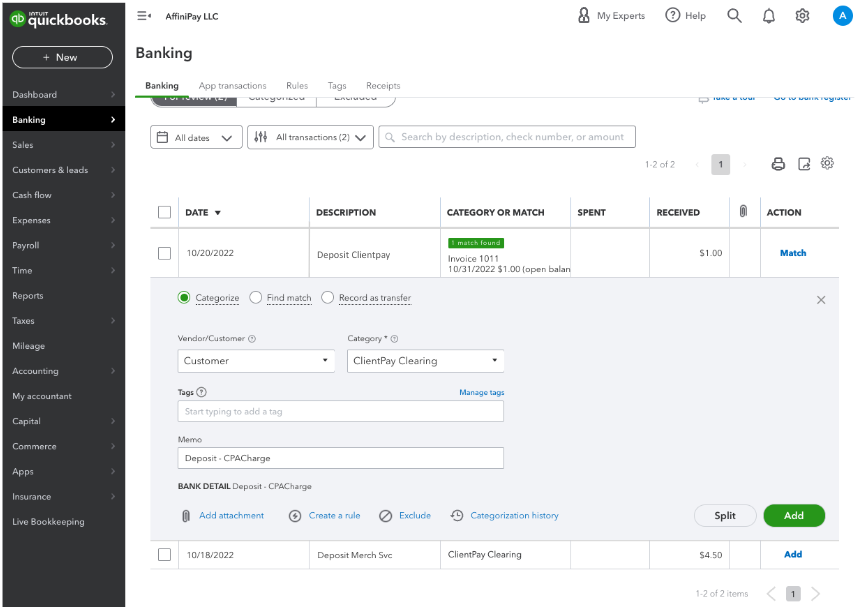This screenshot has height=610, width=862.
Task: Open settings gear in top bar
Action: (x=802, y=16)
